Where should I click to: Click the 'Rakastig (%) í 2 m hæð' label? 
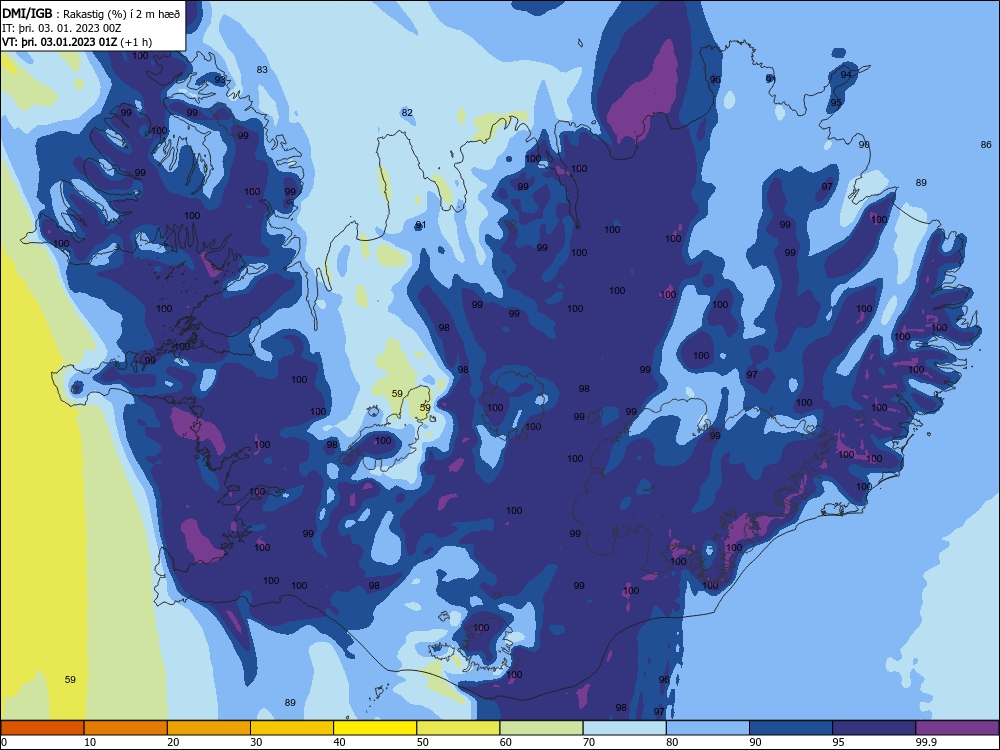click(122, 14)
